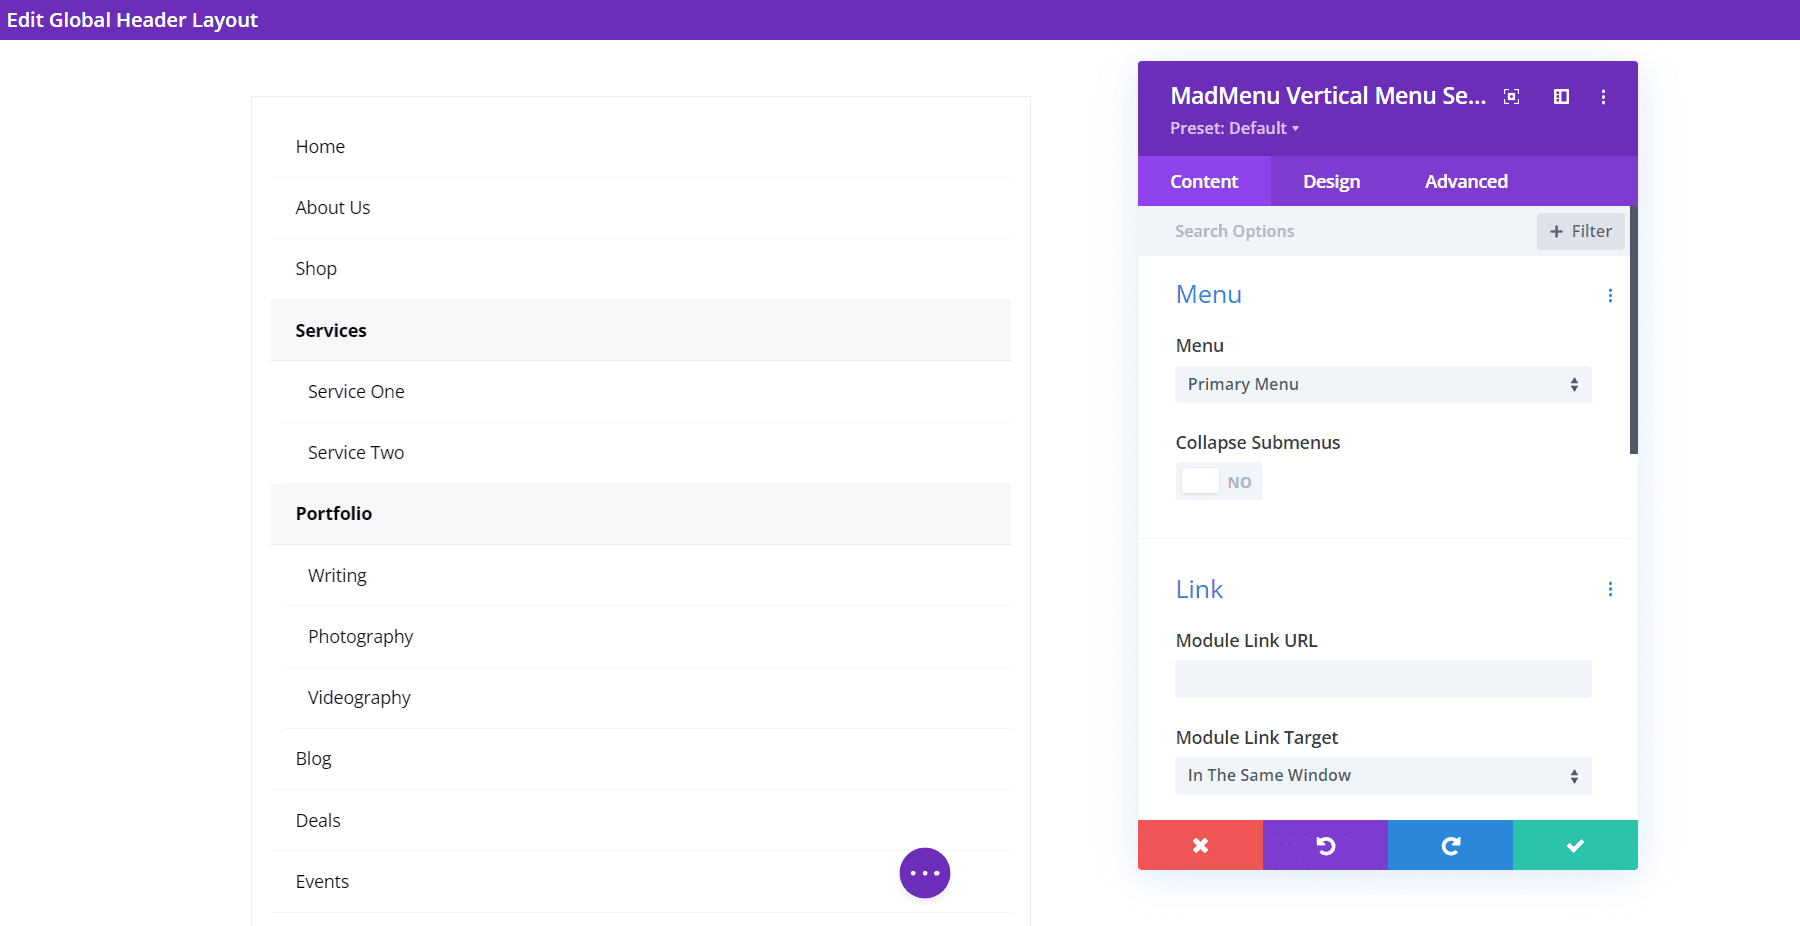Click the Portfolio parent menu item
Viewport: 1800px width, 926px height.
click(x=641, y=514)
